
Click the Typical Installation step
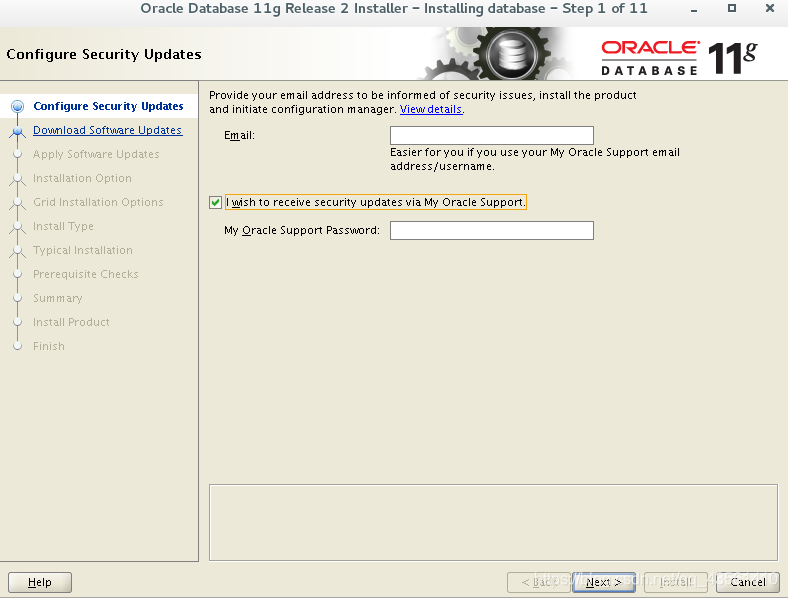[x=83, y=250]
